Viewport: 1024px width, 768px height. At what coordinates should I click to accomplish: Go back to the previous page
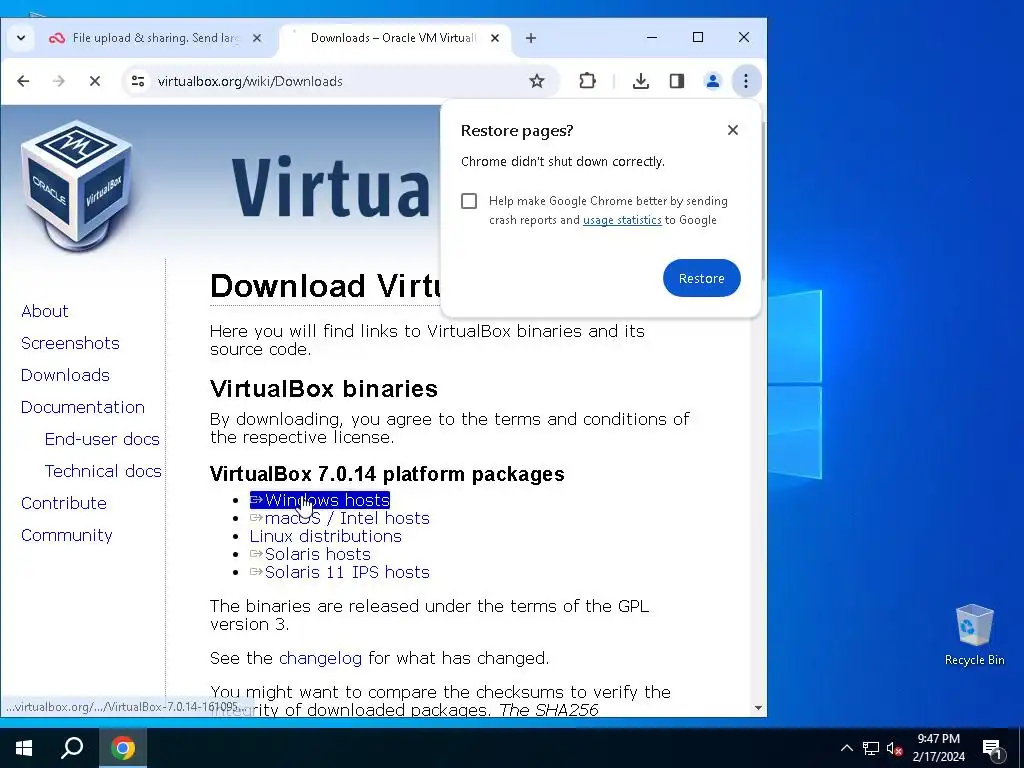pos(24,81)
